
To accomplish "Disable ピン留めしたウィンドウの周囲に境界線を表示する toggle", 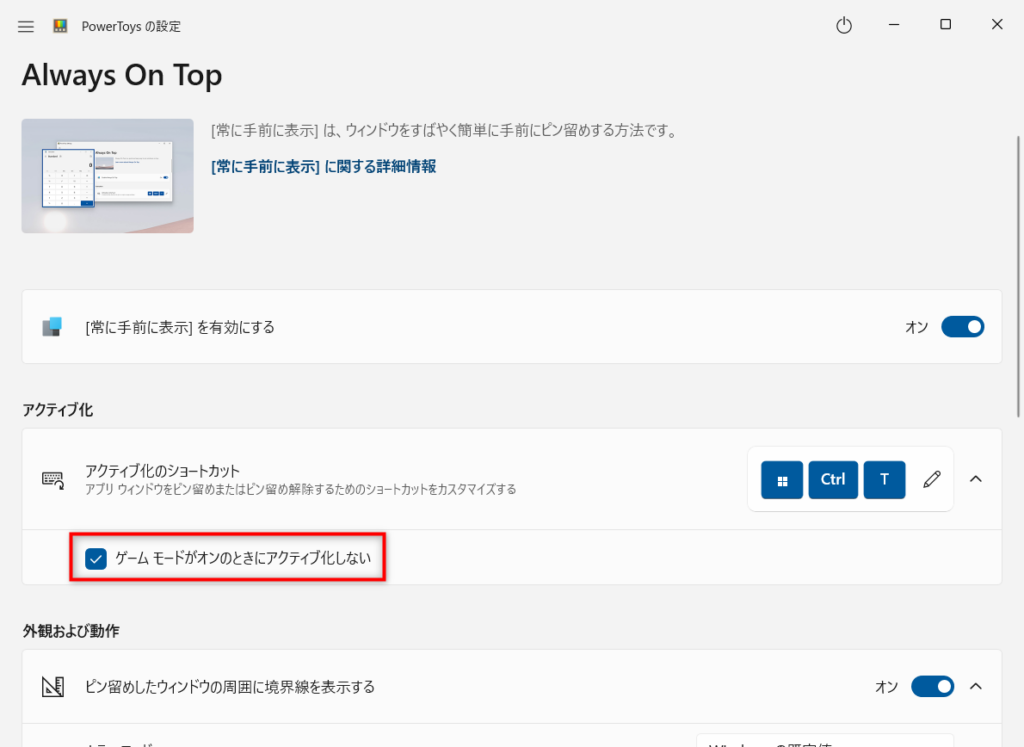I will point(933,686).
